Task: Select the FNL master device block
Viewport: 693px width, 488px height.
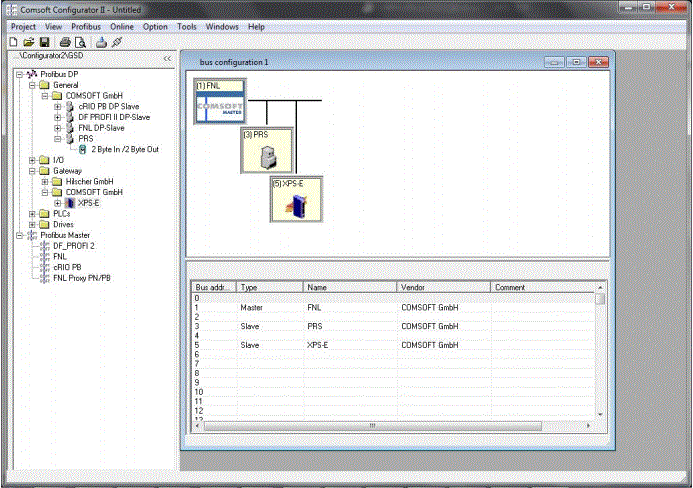Action: [220, 101]
